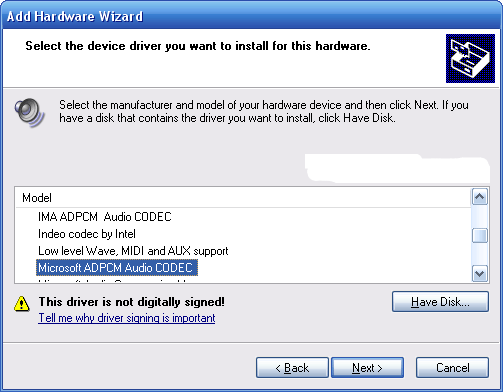
Task: Go back with the Back button
Action: point(292,368)
